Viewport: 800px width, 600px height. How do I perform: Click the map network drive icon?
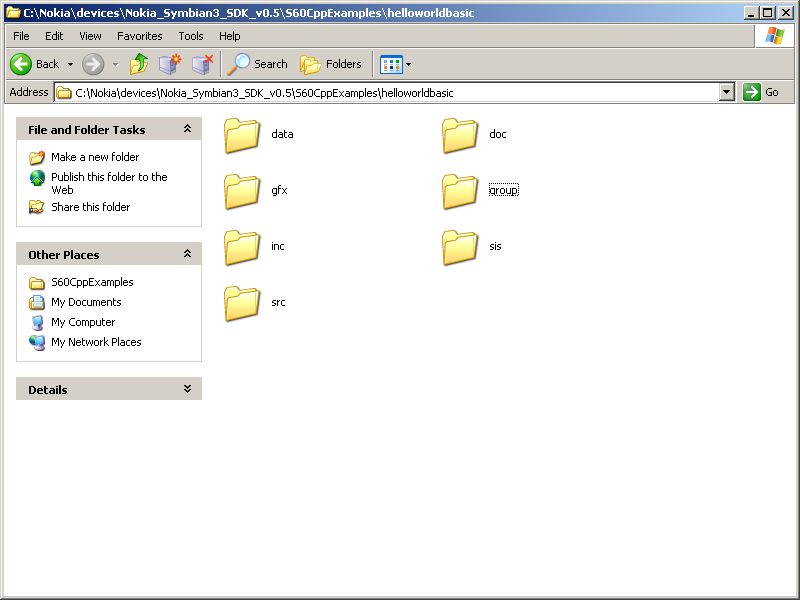[x=170, y=64]
